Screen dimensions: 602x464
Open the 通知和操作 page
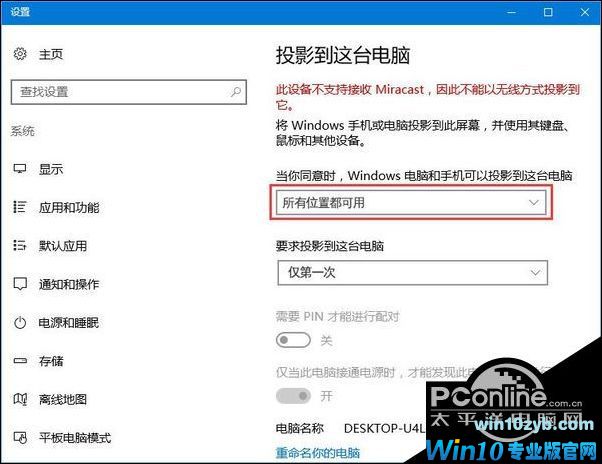[69, 284]
